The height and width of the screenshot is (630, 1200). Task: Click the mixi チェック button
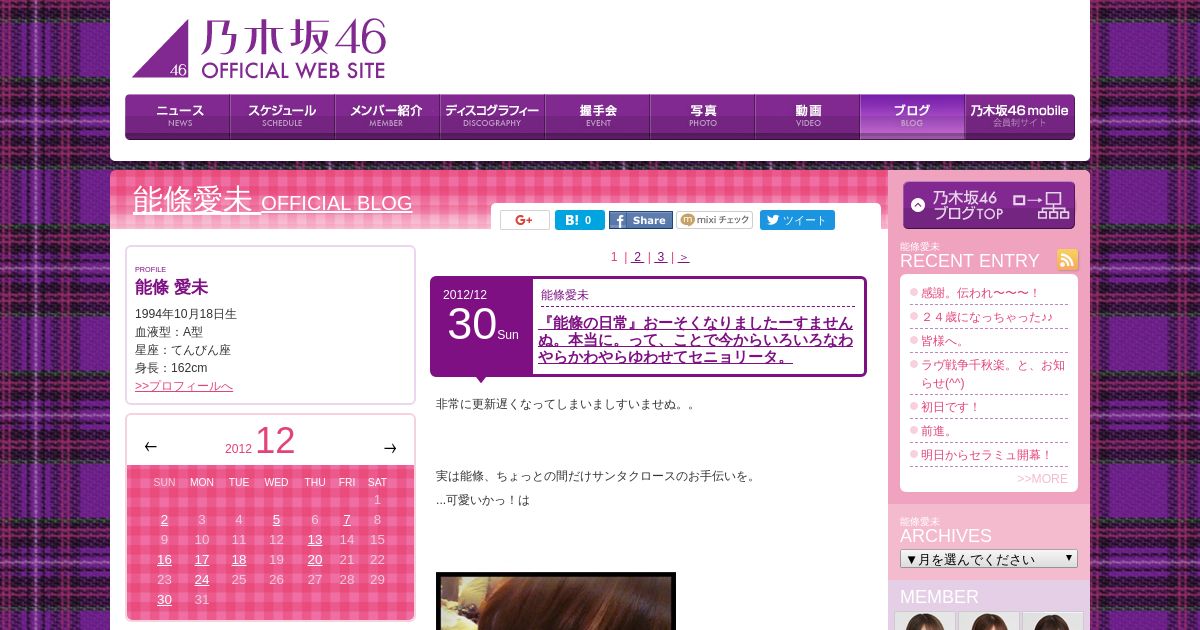(x=715, y=220)
